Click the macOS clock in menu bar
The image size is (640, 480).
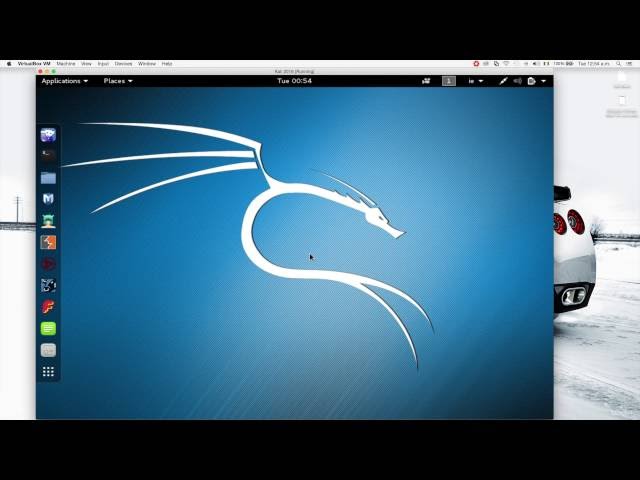[x=594, y=64]
